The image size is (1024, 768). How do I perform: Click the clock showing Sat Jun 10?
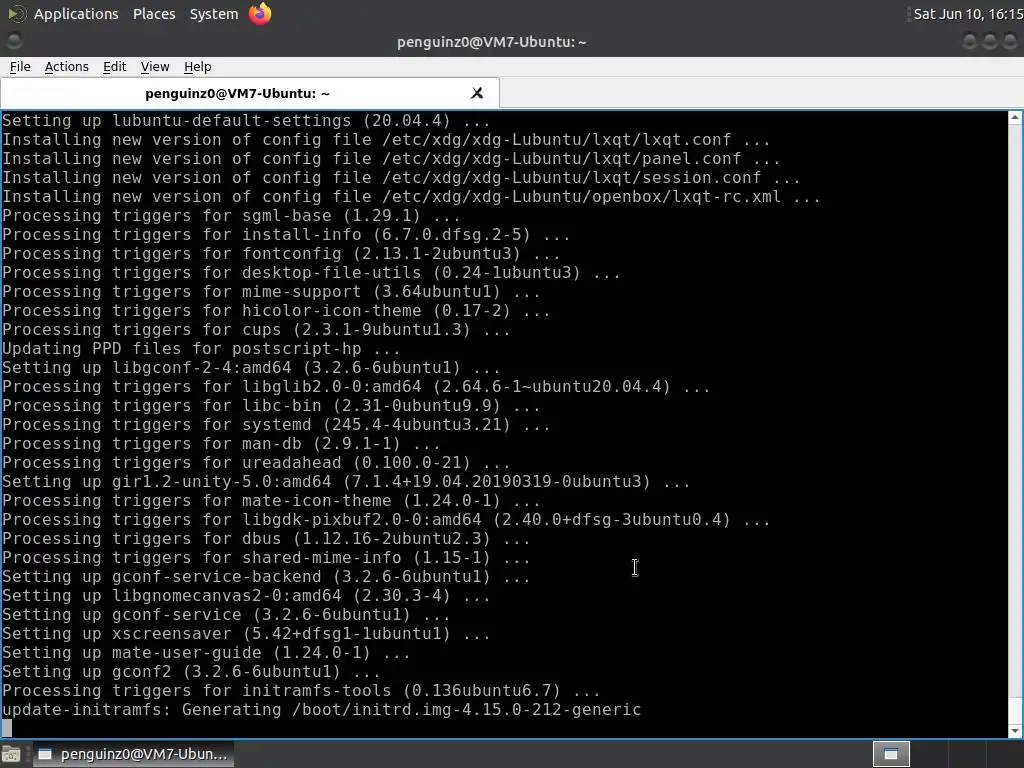tap(967, 14)
